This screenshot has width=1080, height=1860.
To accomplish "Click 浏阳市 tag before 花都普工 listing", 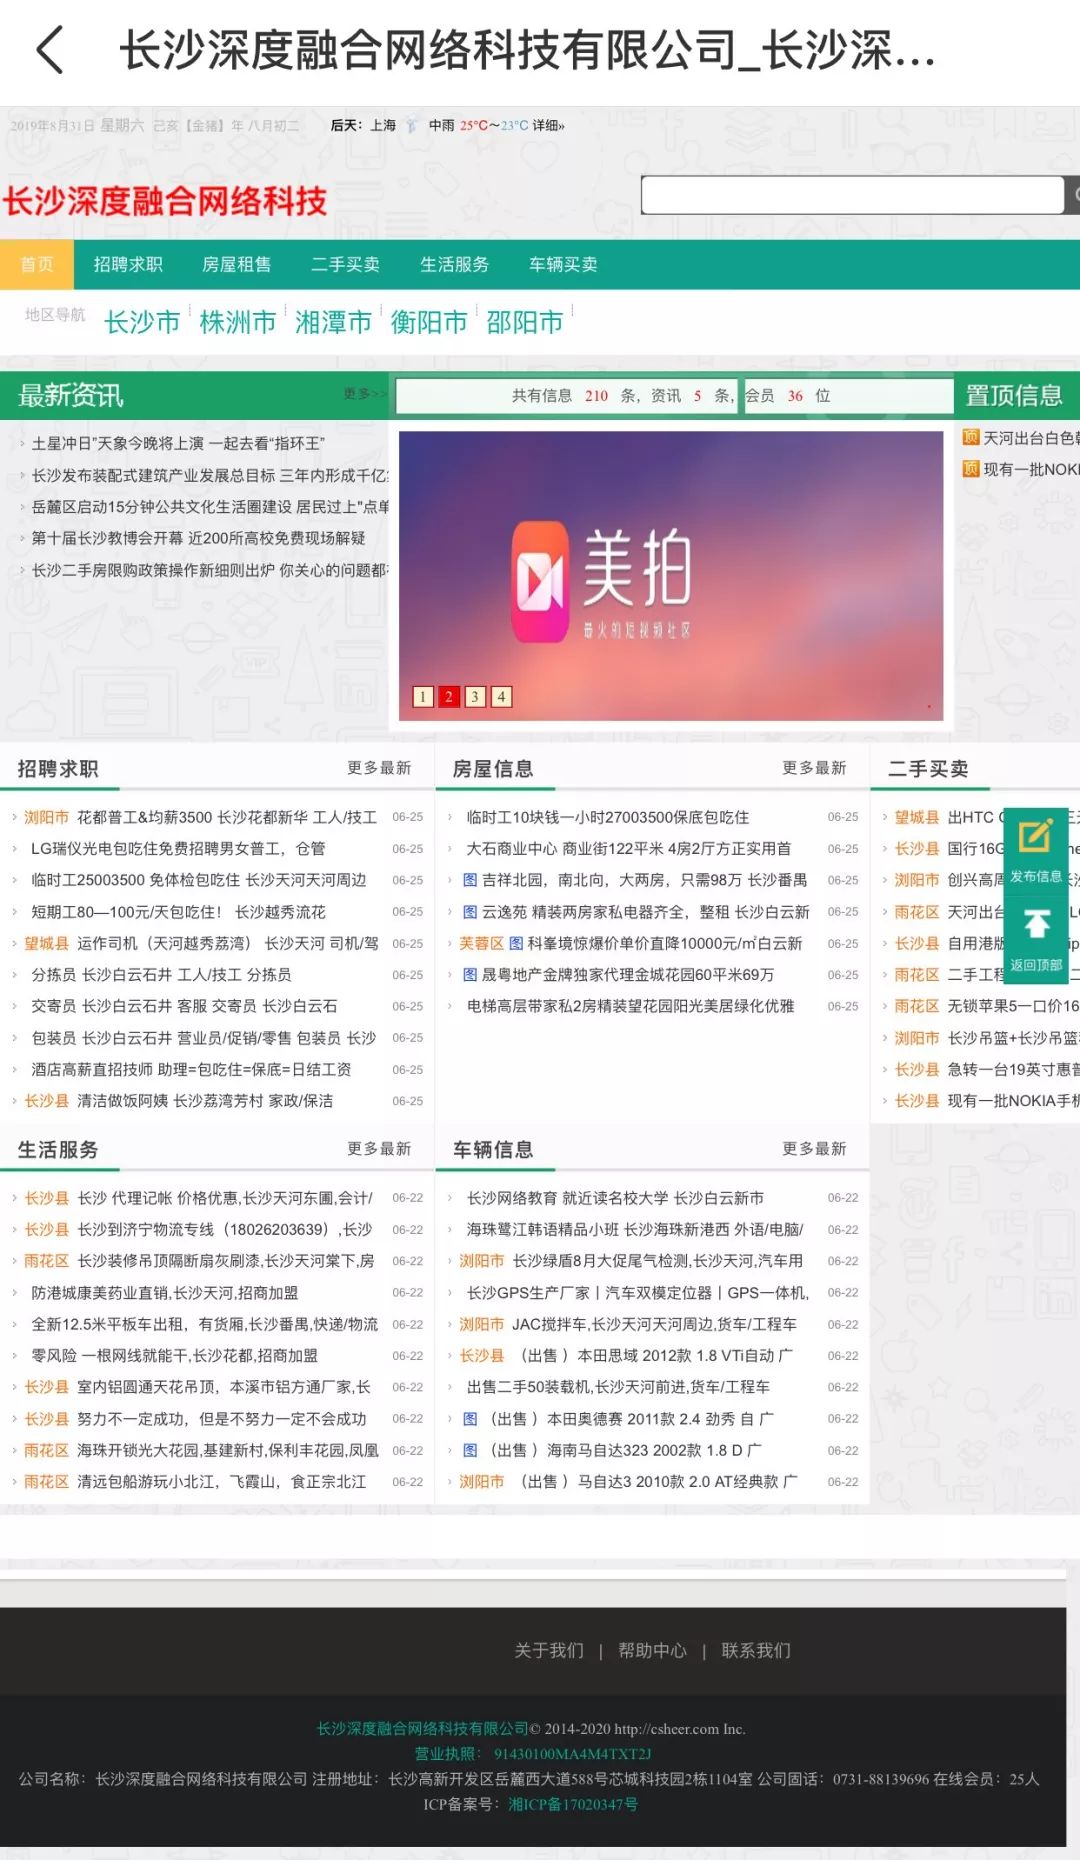I will tap(47, 818).
